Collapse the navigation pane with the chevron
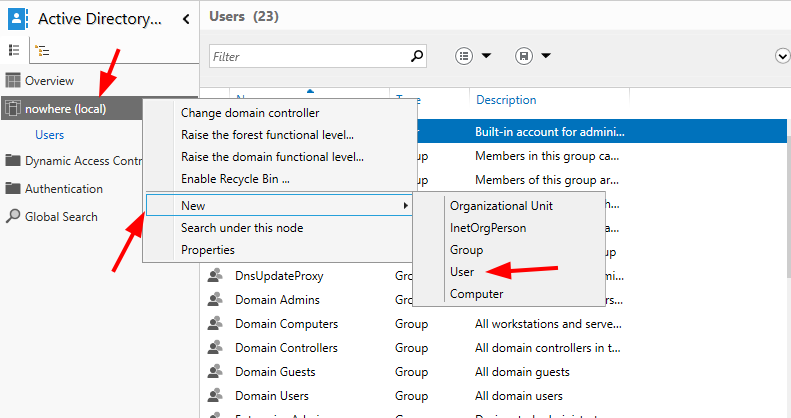791x418 pixels. tap(186, 19)
